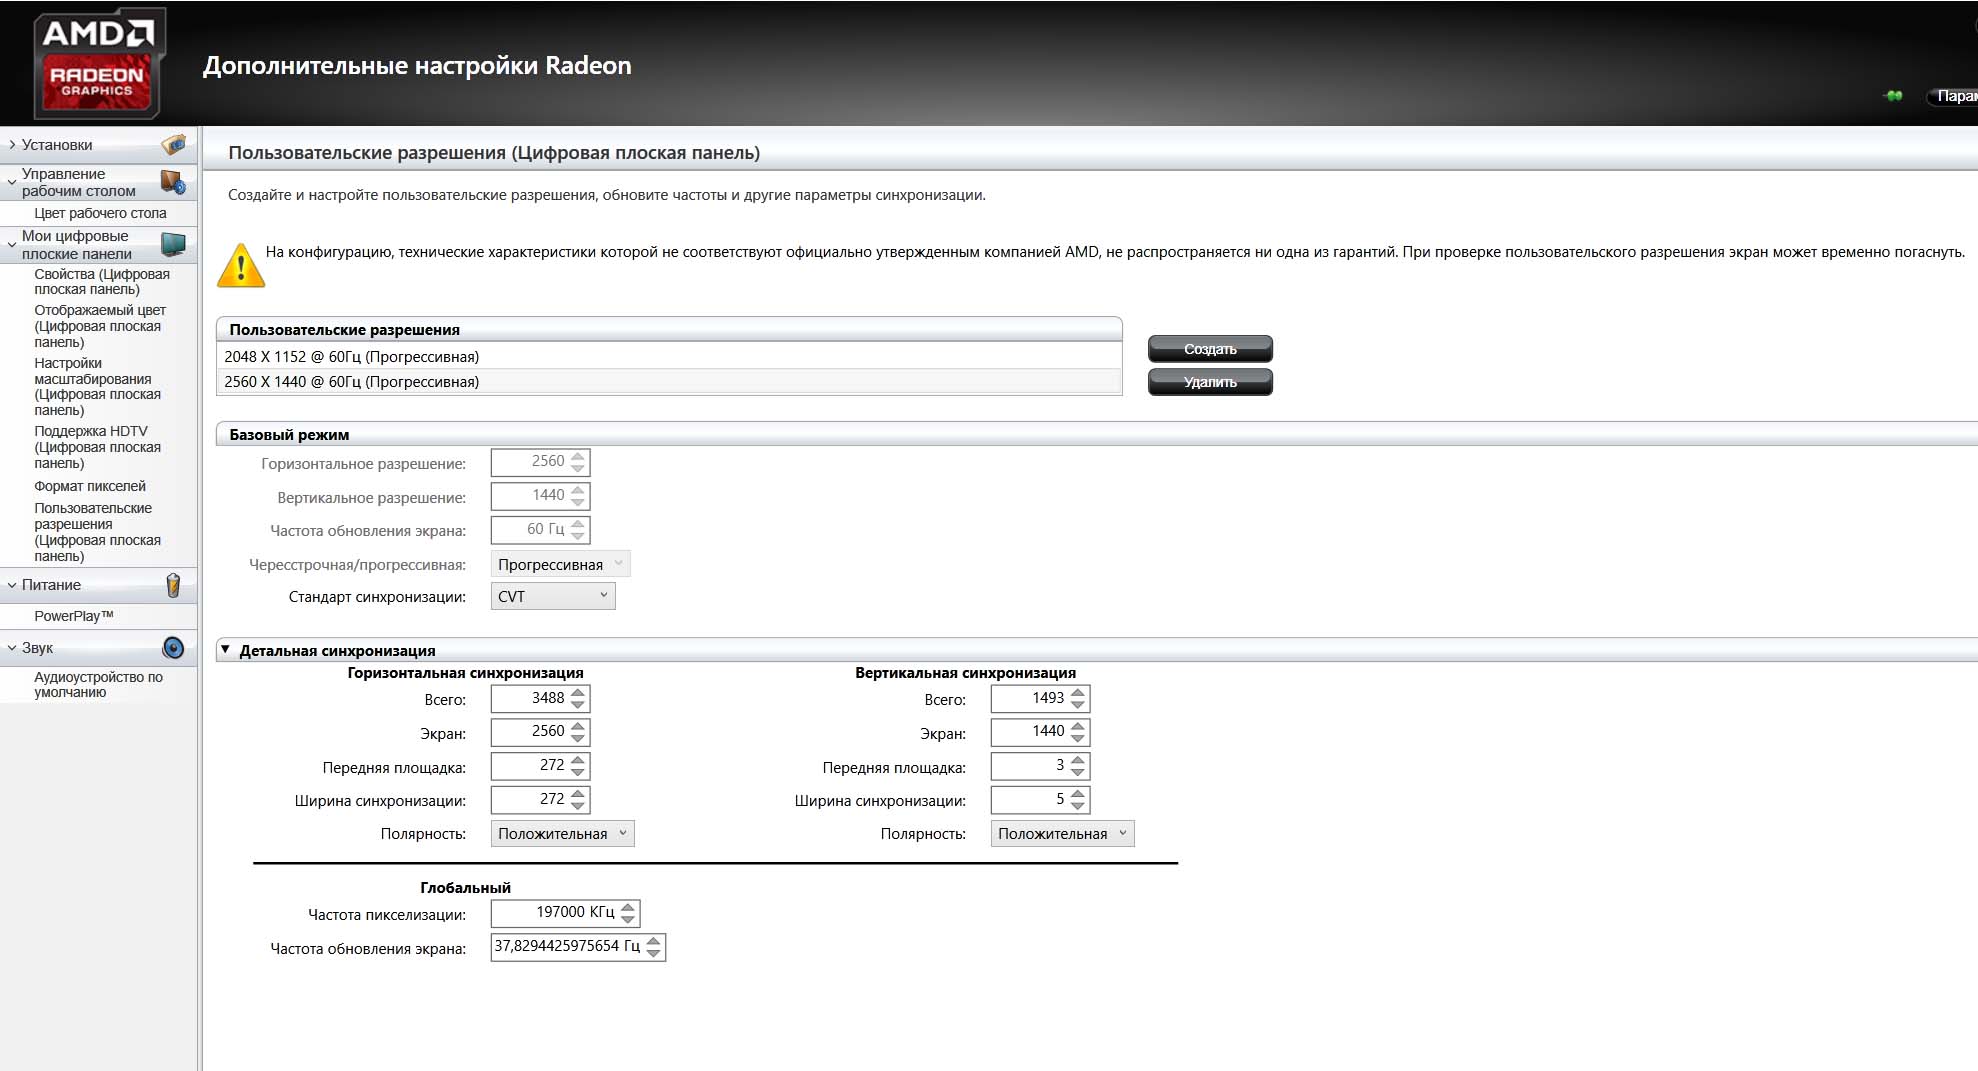Click the green pin icon in header

coord(1893,96)
